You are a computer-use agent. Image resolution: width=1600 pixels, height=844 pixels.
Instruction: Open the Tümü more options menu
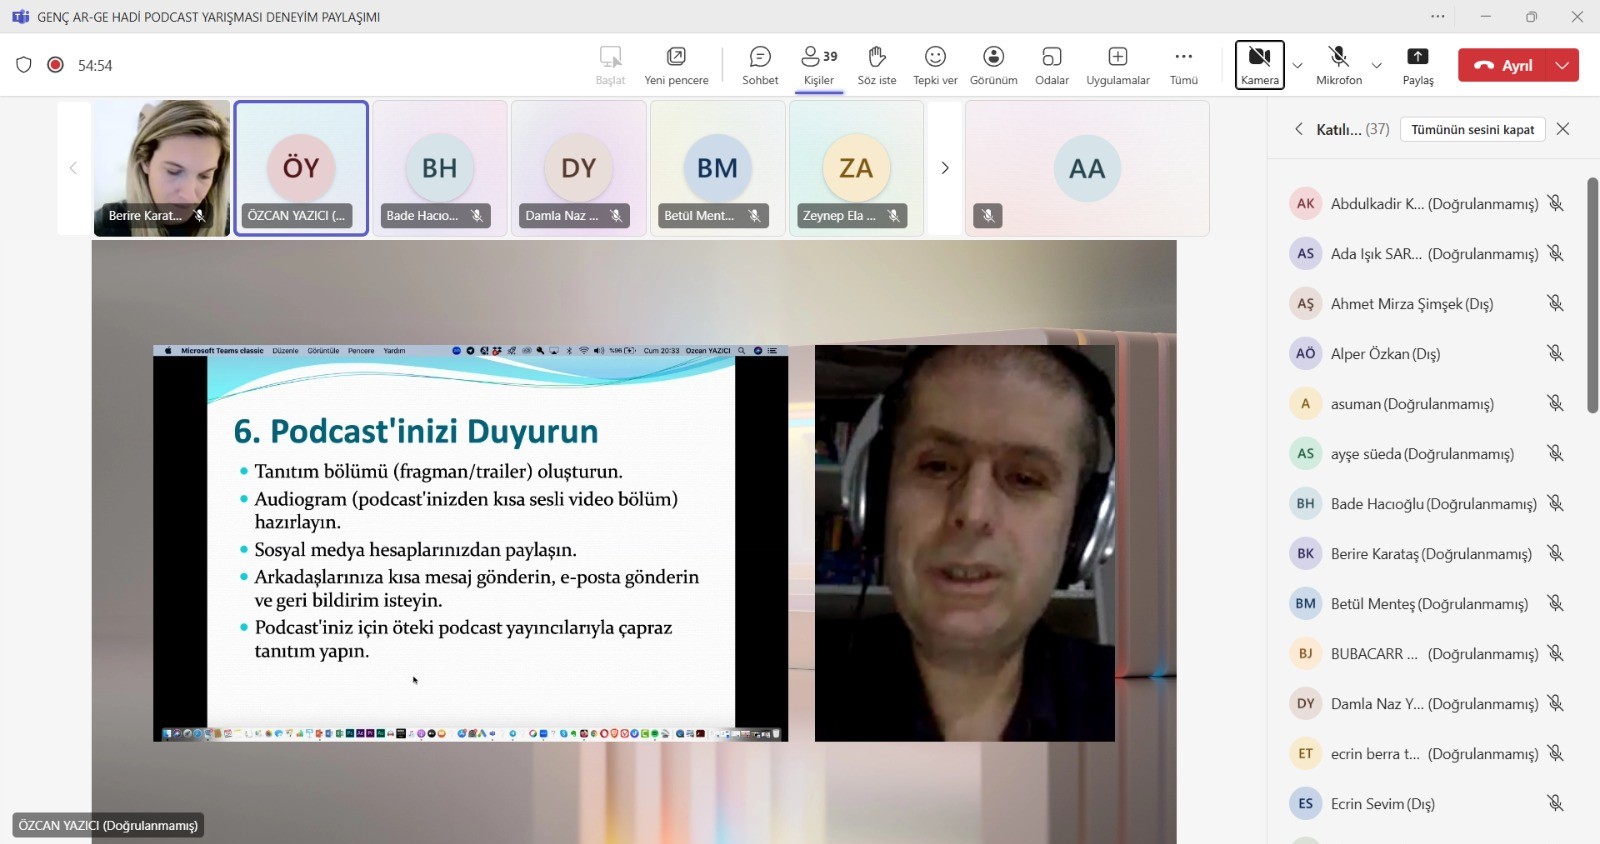point(1183,65)
